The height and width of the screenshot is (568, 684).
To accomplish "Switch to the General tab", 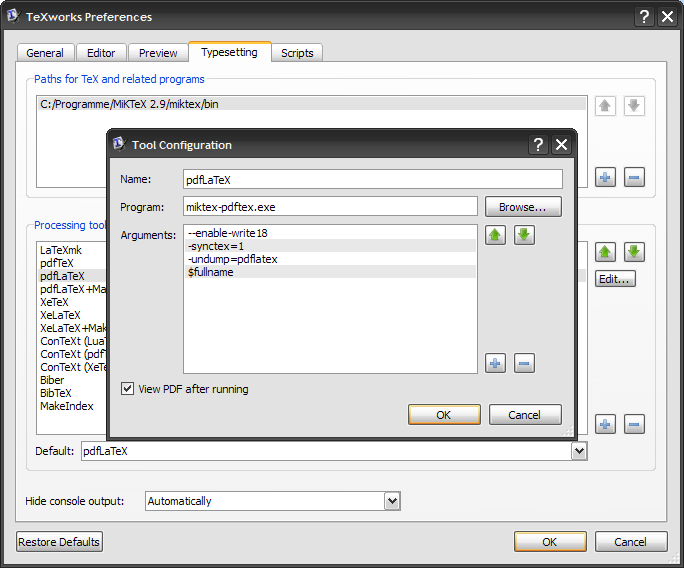I will 45,53.
